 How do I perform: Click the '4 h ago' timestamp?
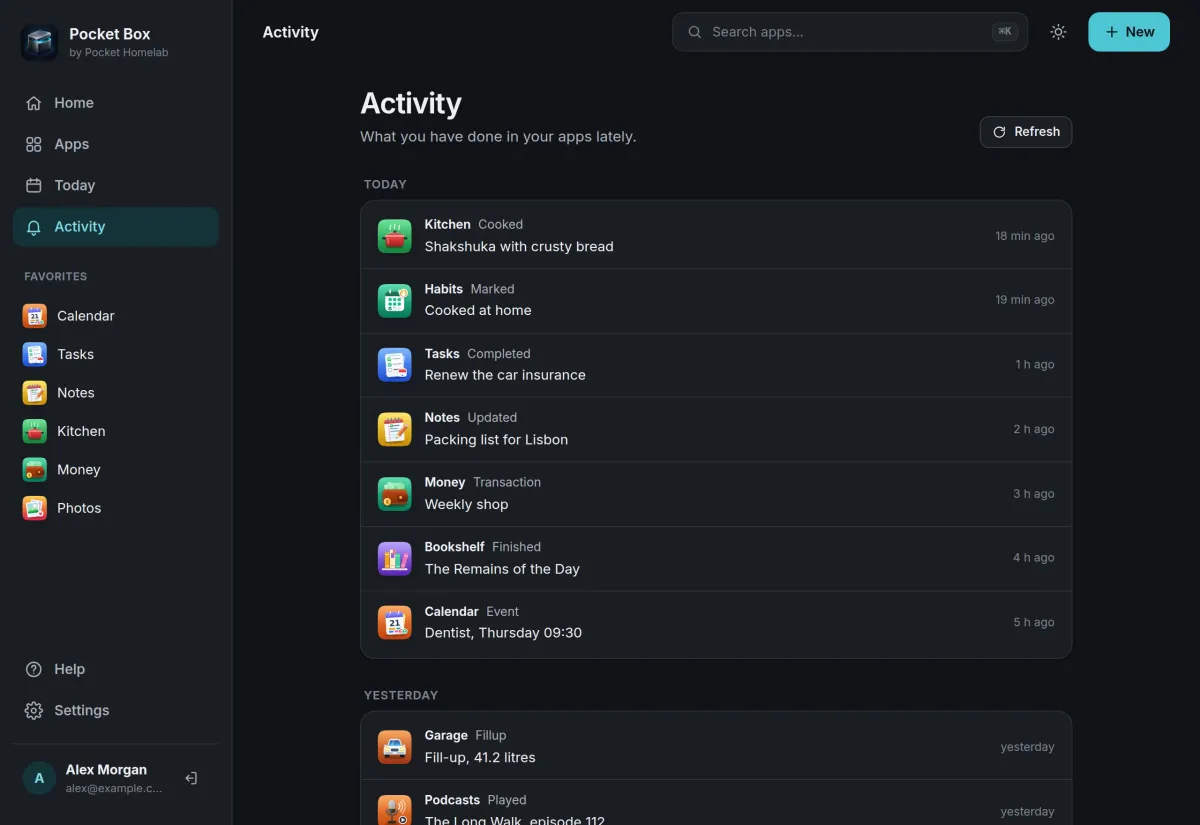1034,558
